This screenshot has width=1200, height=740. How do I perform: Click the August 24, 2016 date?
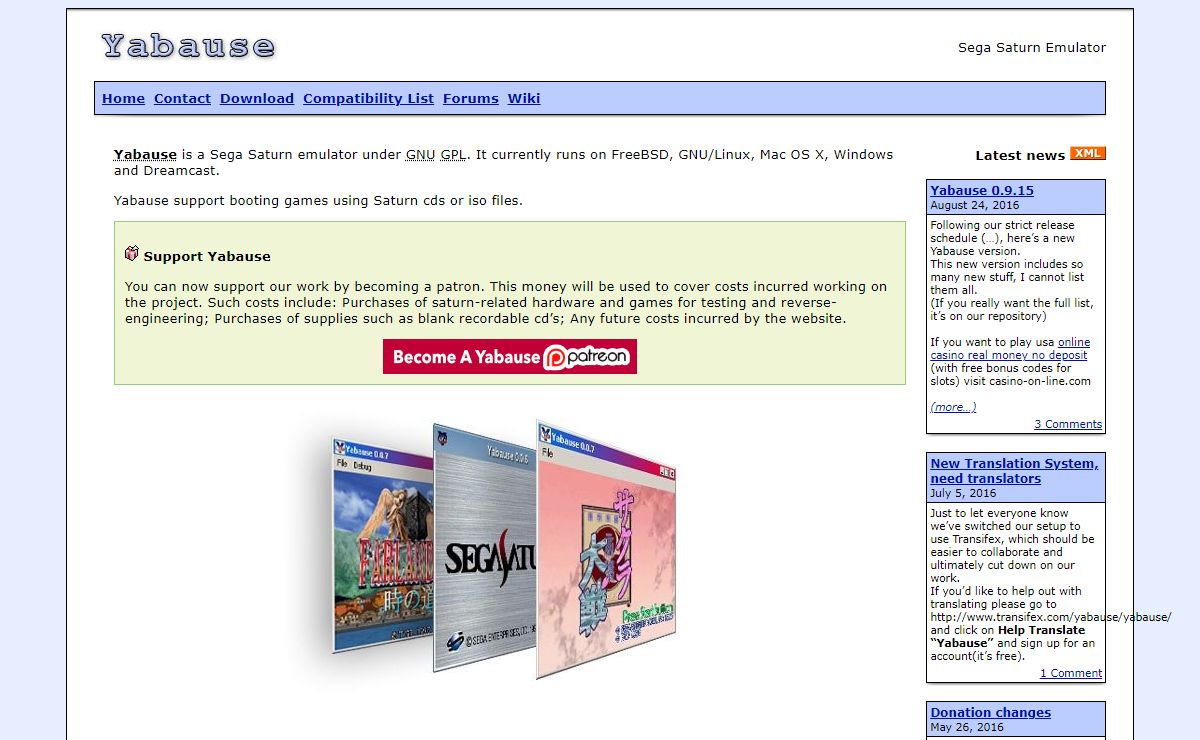pos(975,205)
